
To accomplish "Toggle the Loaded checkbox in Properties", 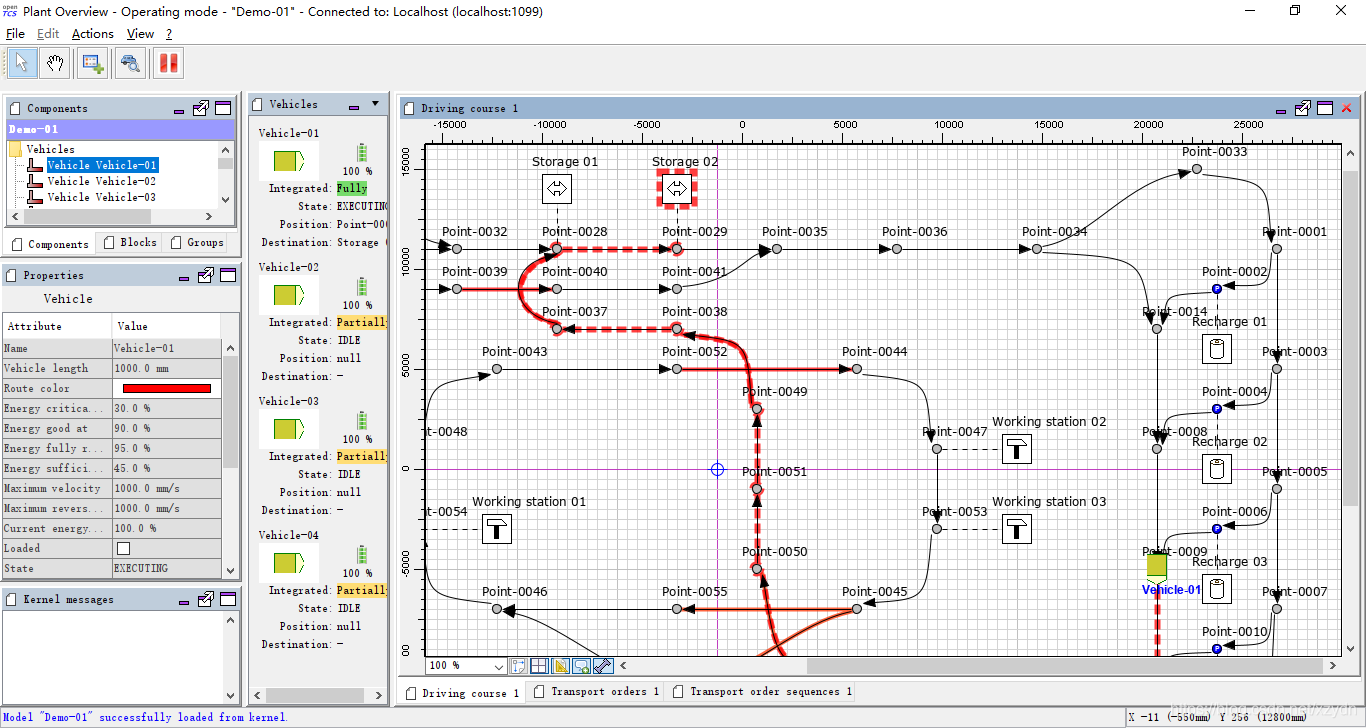I will point(123,548).
